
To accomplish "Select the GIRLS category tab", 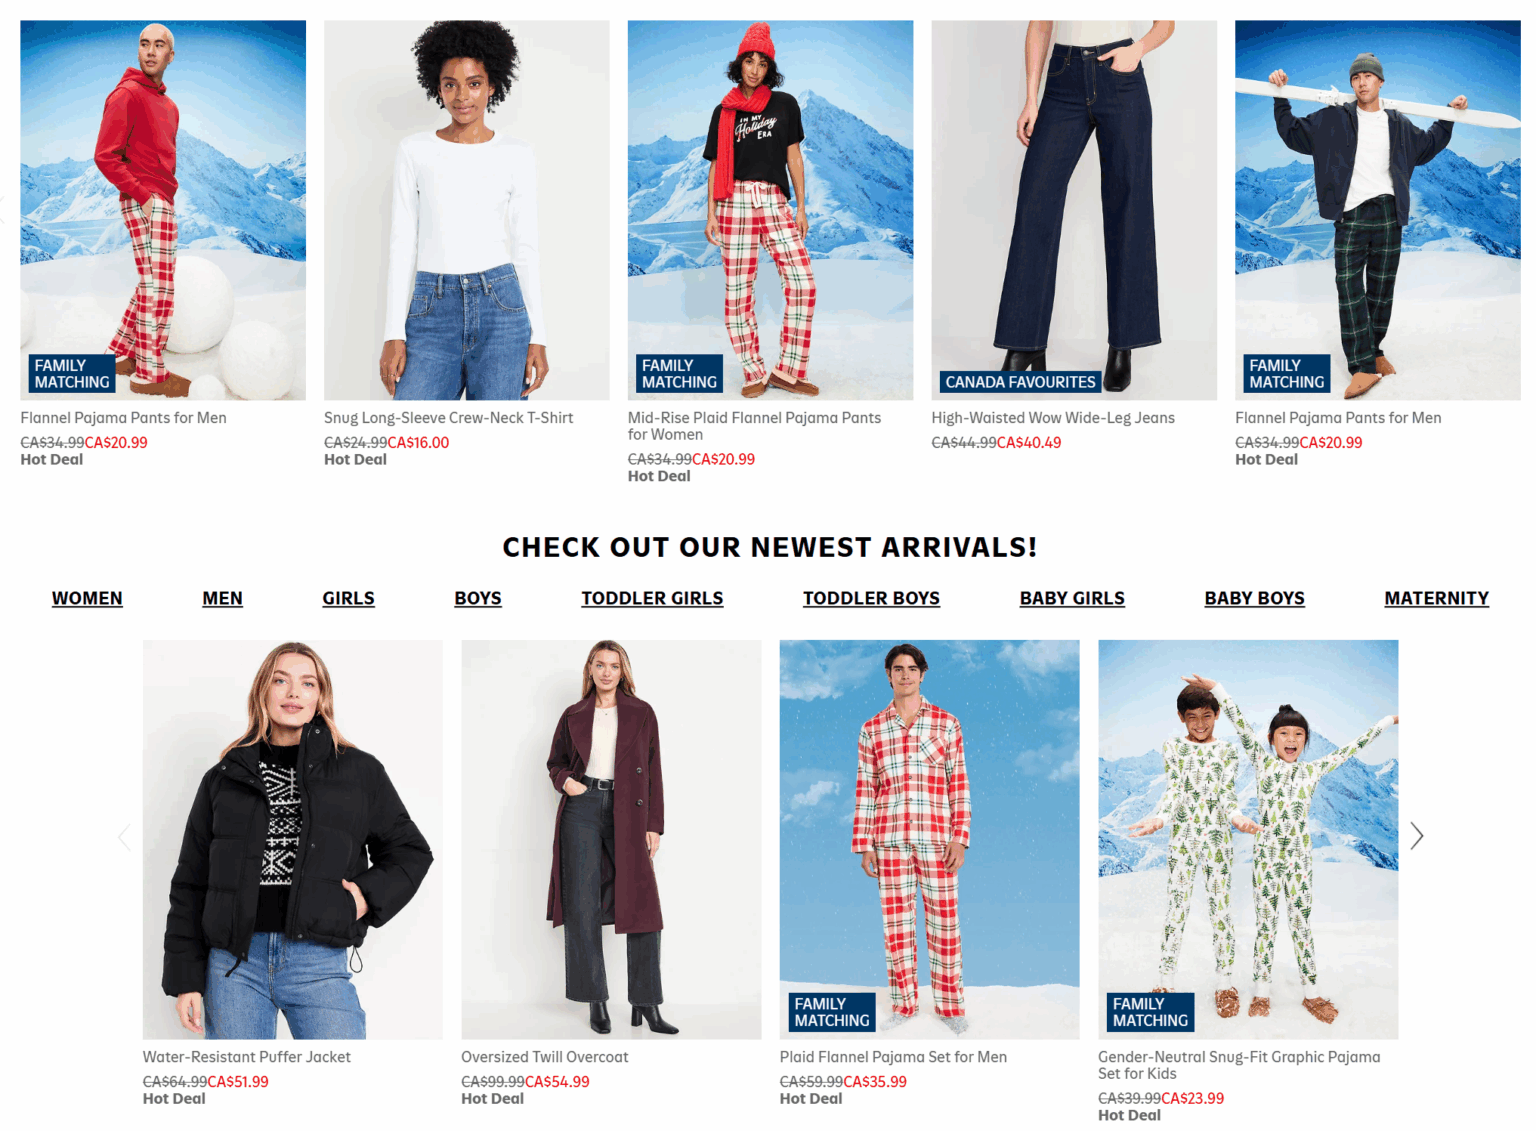I will (x=348, y=598).
